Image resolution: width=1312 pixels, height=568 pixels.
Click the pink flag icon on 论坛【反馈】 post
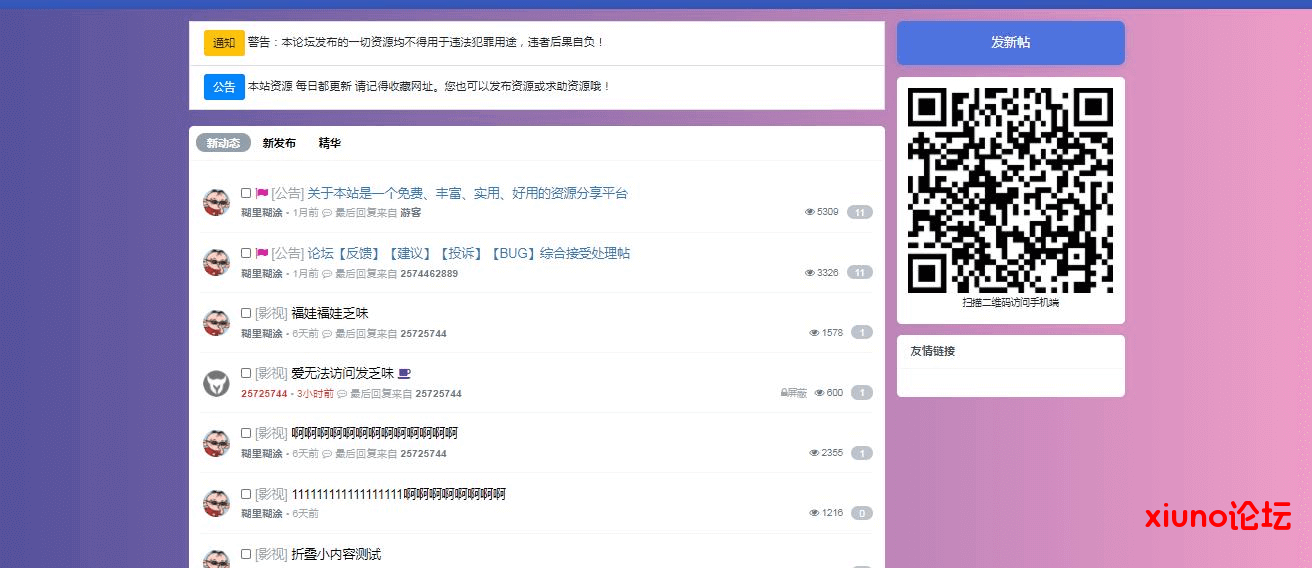pos(262,253)
